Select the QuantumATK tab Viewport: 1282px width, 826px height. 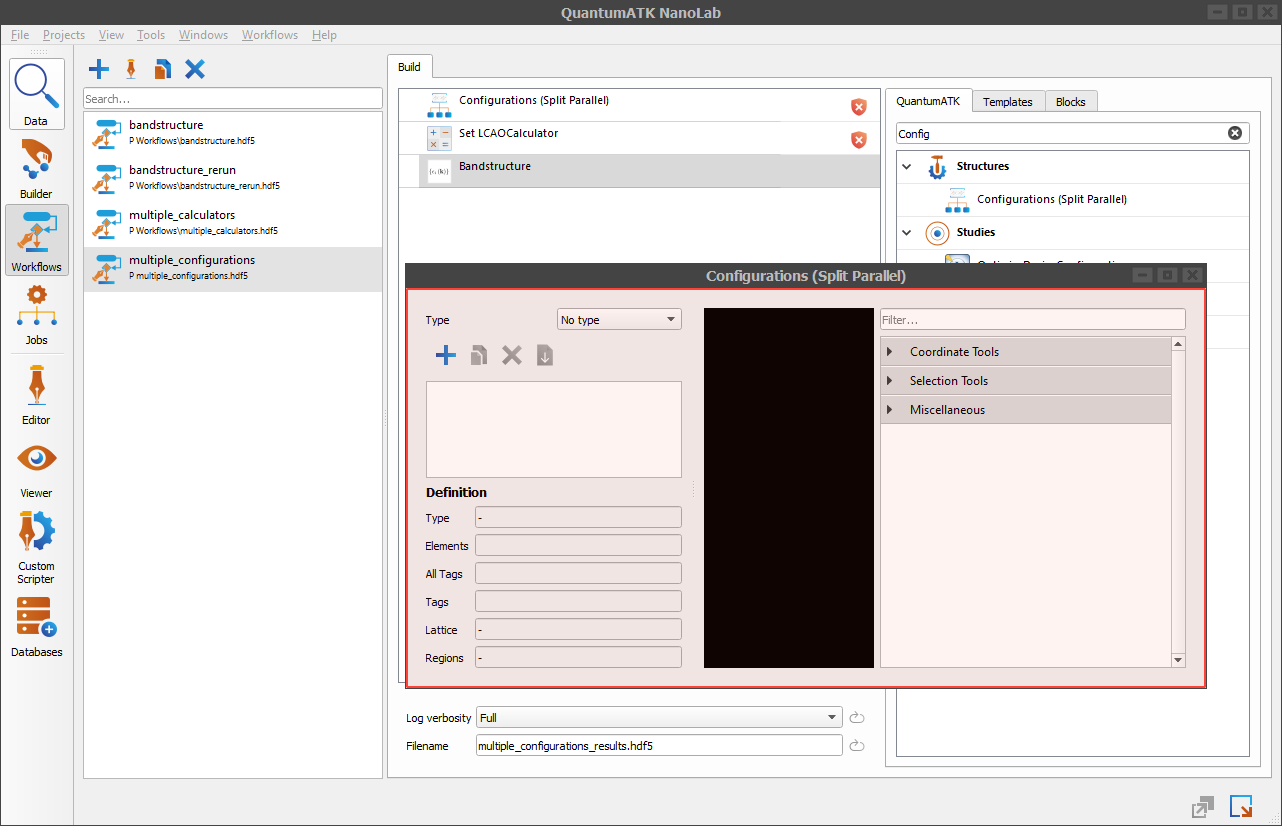click(x=928, y=101)
